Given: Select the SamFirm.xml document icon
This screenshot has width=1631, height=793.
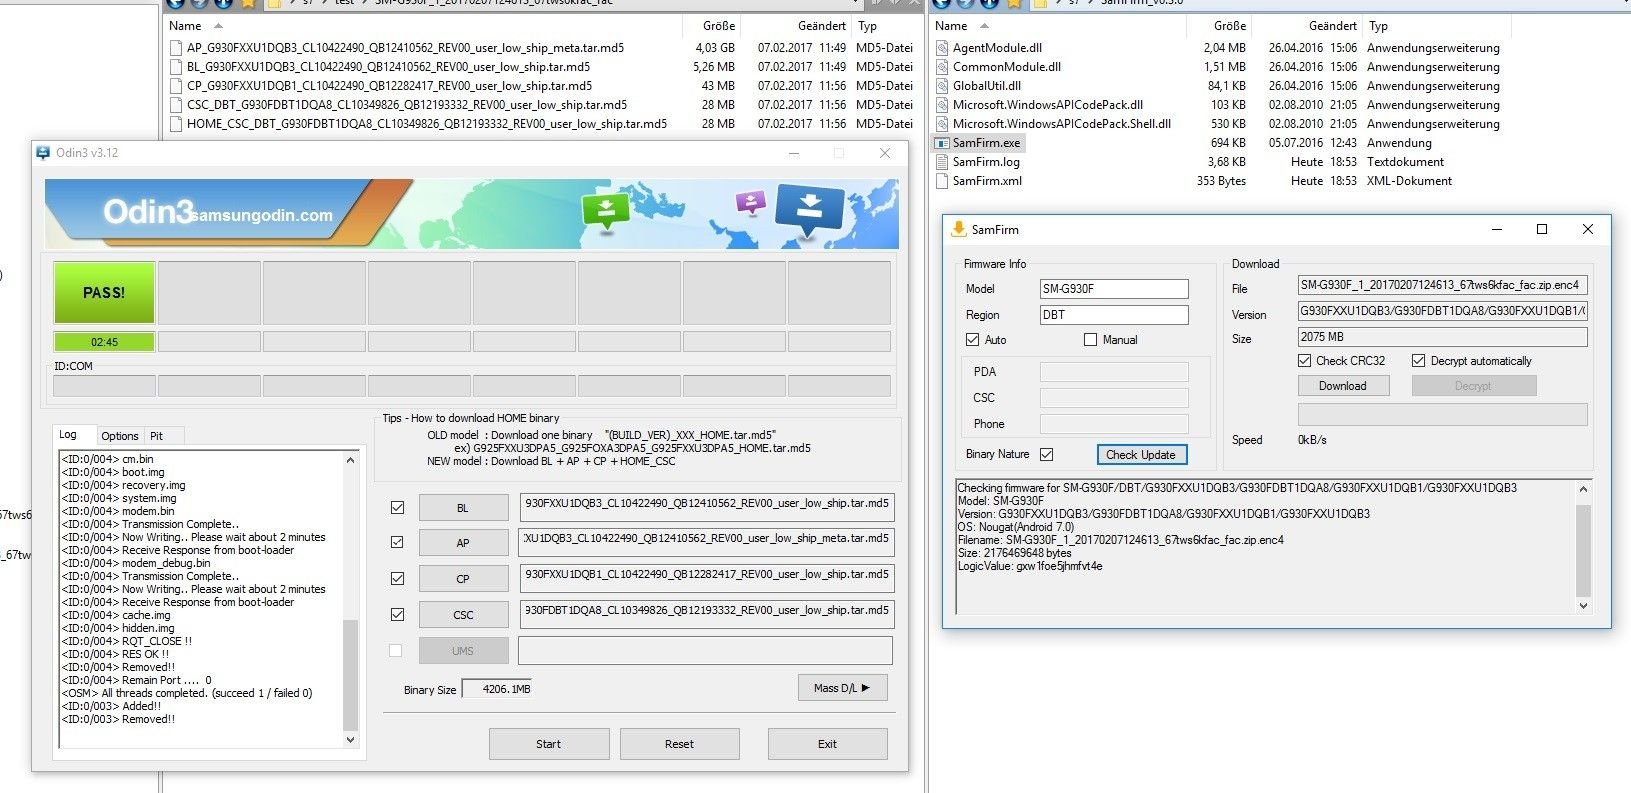Looking at the screenshot, I should point(941,181).
